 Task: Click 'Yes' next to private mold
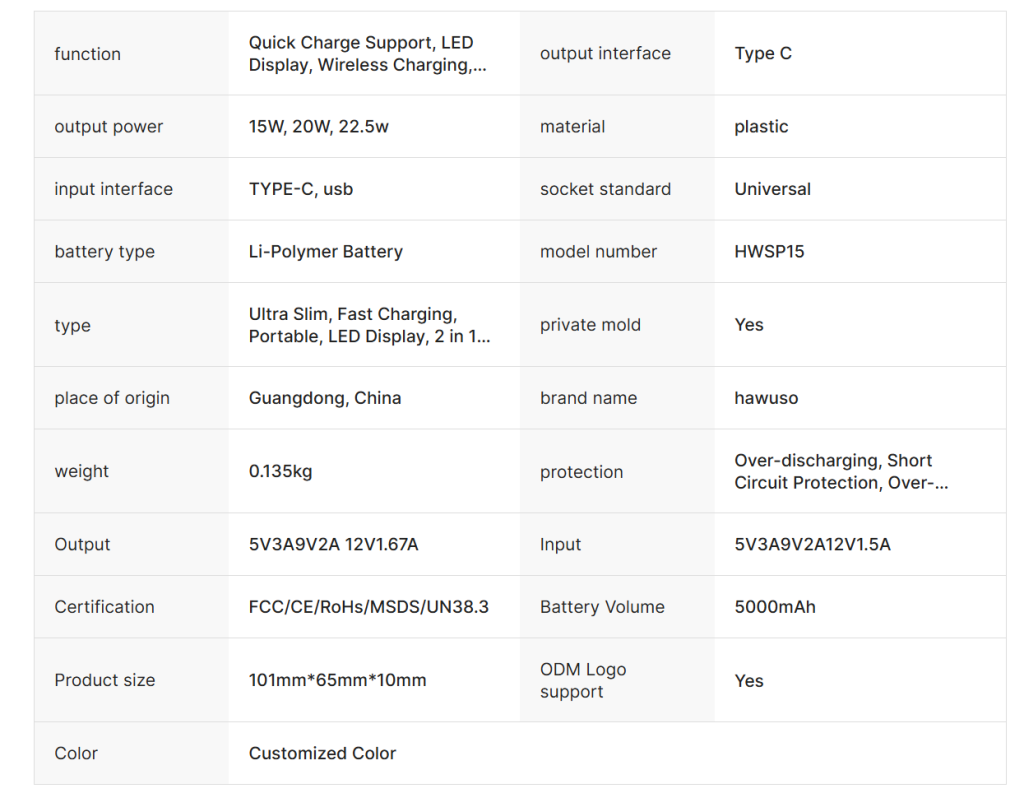tap(749, 325)
